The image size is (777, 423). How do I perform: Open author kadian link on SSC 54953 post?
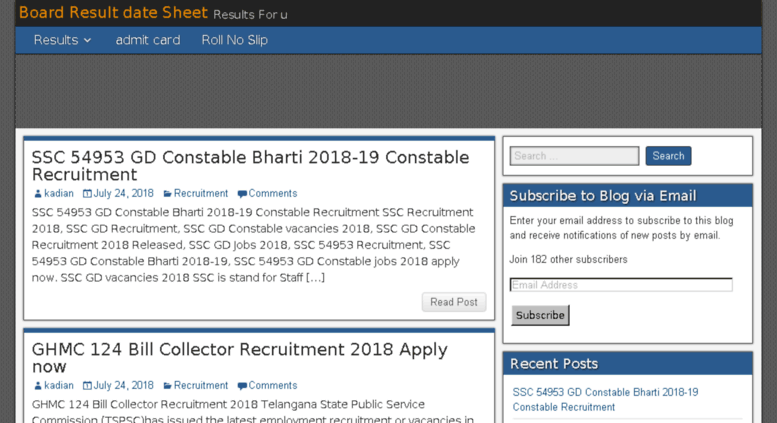[x=58, y=193]
